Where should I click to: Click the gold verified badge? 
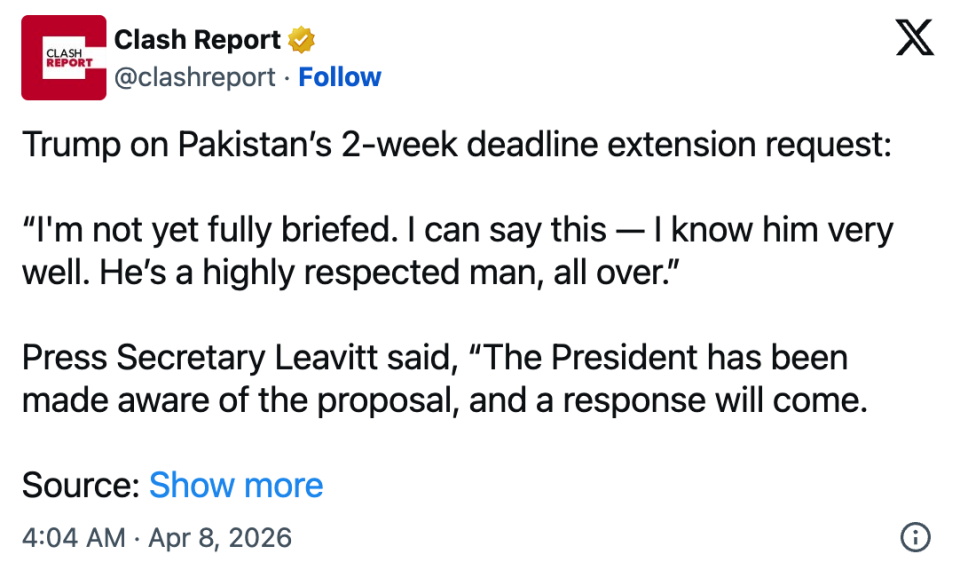(301, 40)
